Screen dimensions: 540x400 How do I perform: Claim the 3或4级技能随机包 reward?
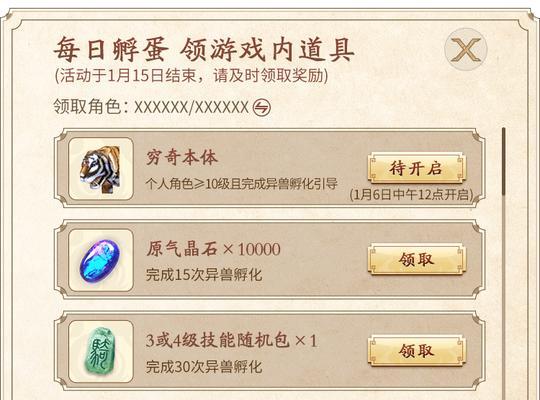[x=417, y=351]
